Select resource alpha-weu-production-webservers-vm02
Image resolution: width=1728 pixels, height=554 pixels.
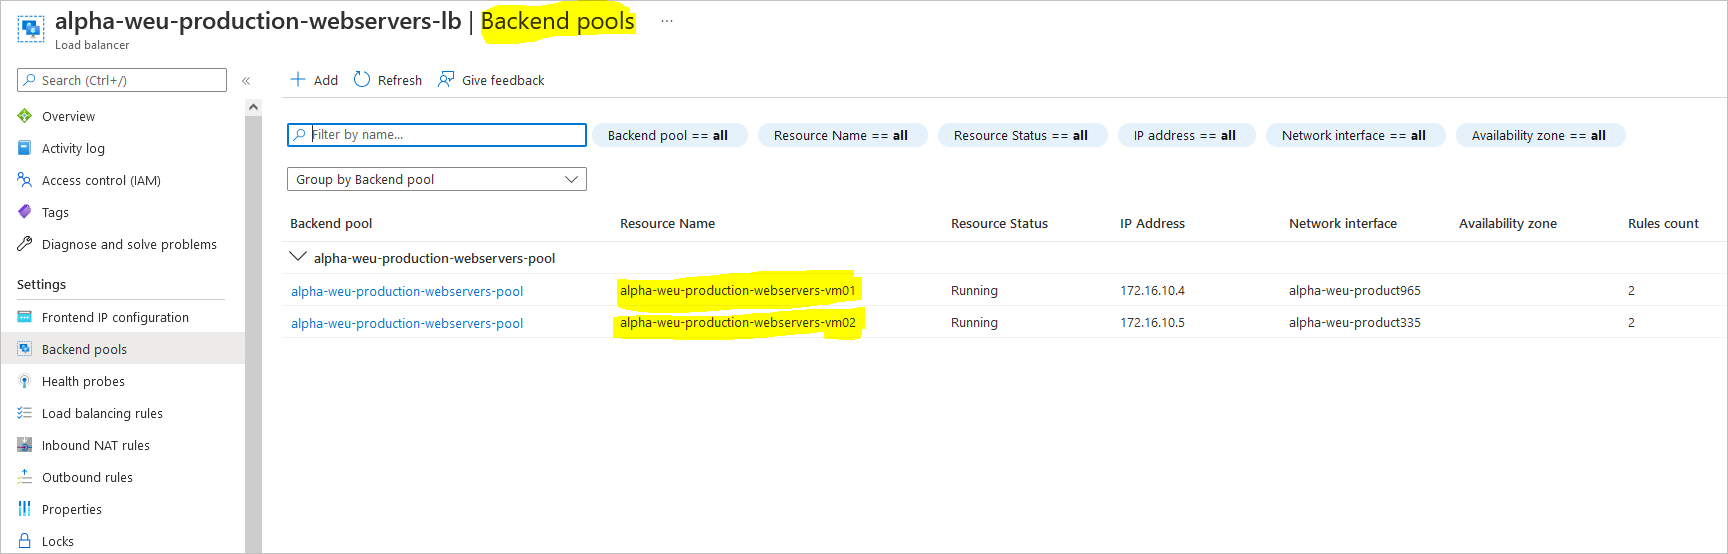(738, 322)
